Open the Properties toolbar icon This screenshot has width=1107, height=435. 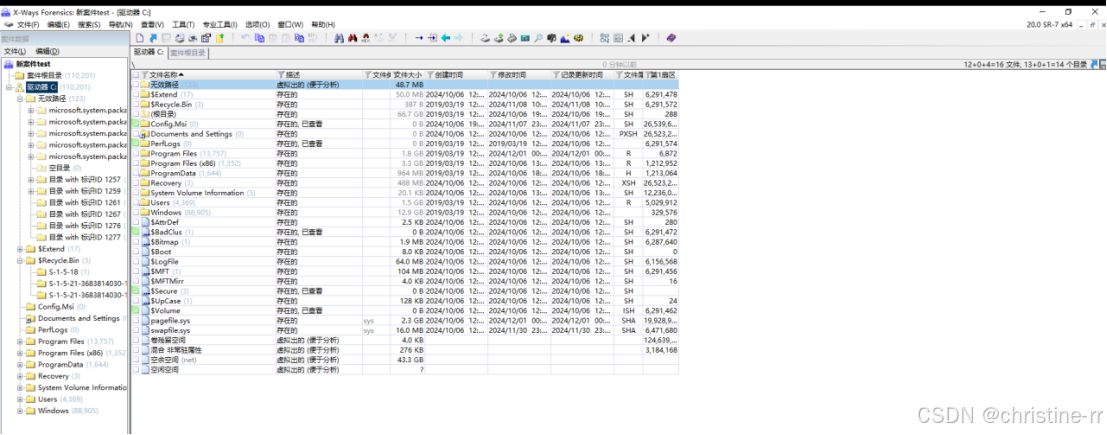click(x=205, y=38)
